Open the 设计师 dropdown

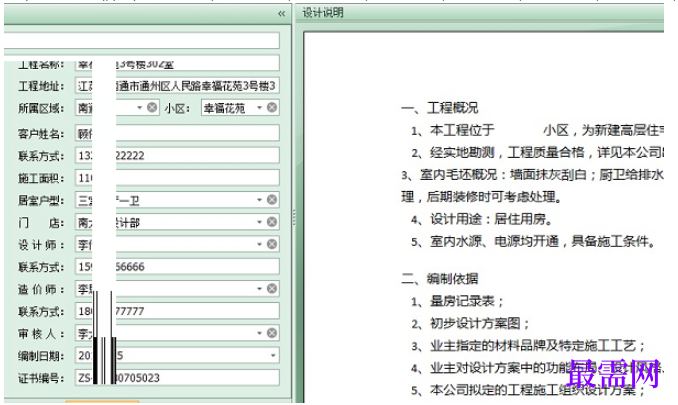click(259, 244)
